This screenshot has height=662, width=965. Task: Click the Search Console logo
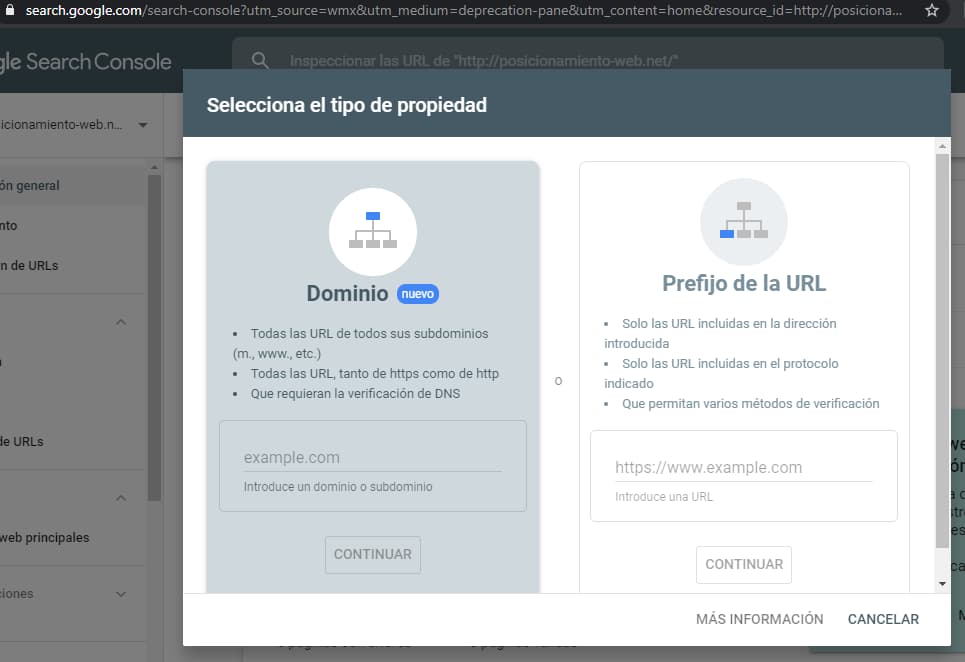pyautogui.click(x=86, y=62)
